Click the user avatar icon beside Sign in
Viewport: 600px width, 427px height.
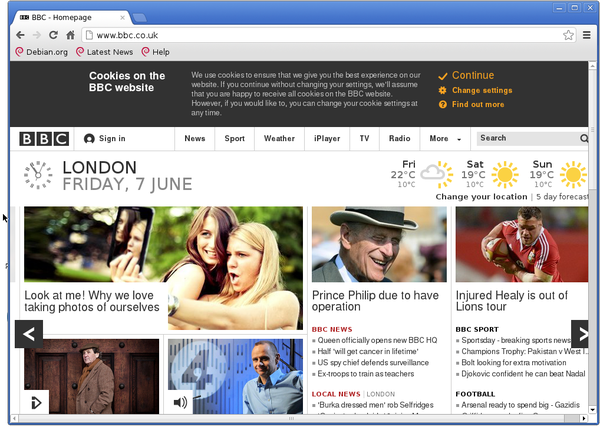[89, 139]
